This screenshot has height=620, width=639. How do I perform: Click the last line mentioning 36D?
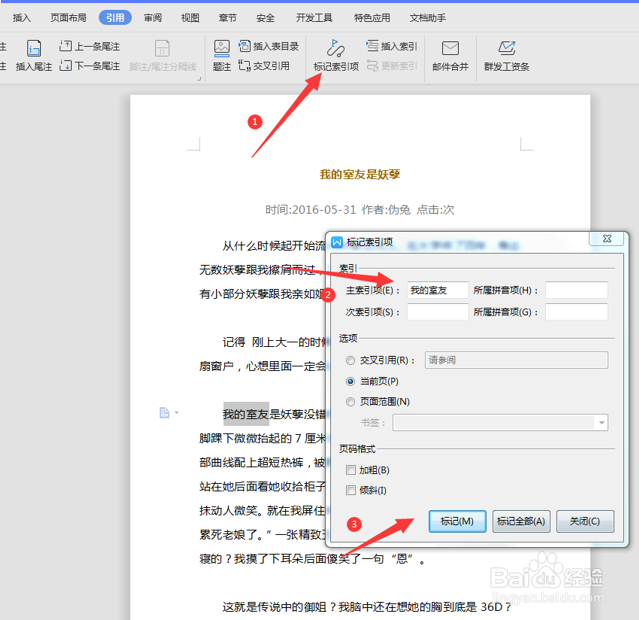(366, 607)
